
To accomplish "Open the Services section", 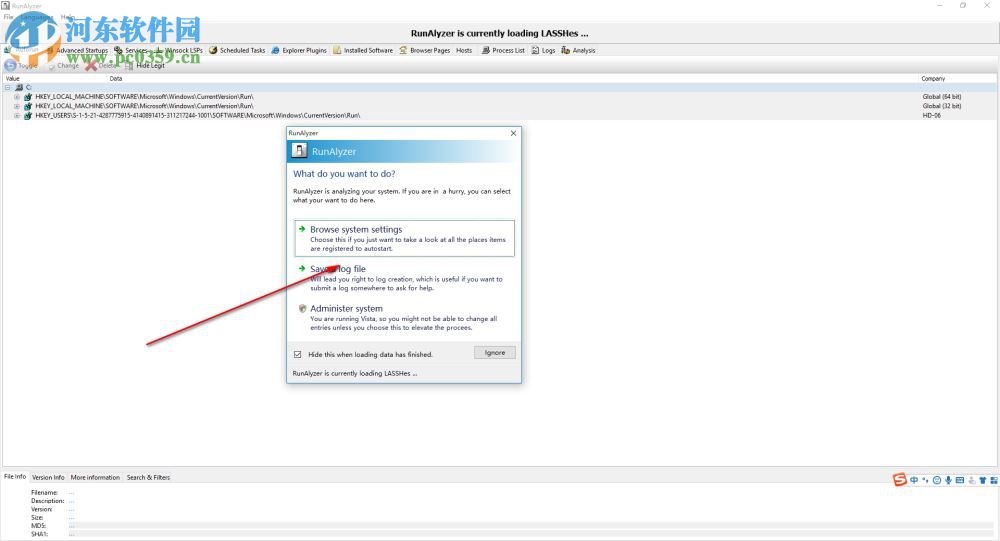I will point(131,50).
